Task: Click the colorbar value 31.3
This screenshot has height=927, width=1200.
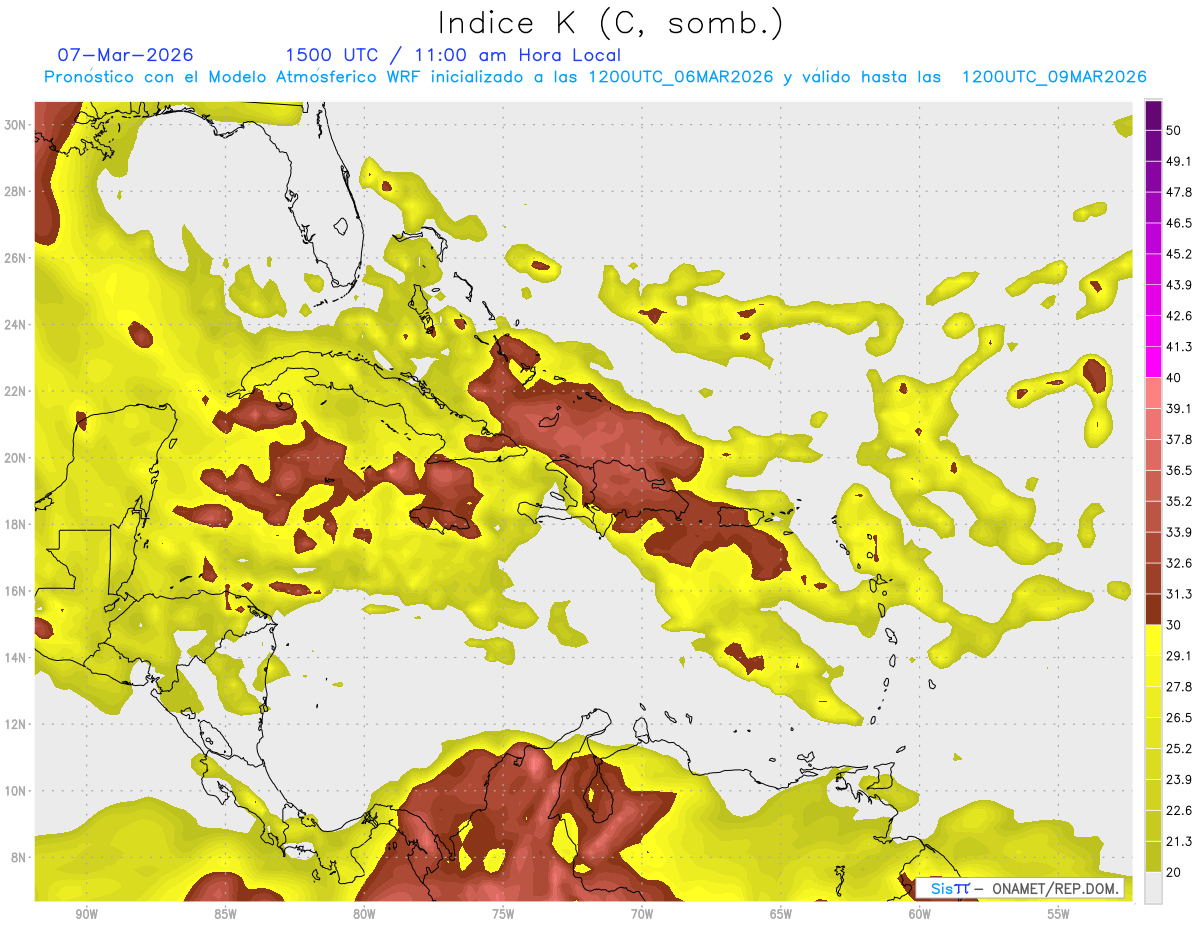Action: point(1179,594)
